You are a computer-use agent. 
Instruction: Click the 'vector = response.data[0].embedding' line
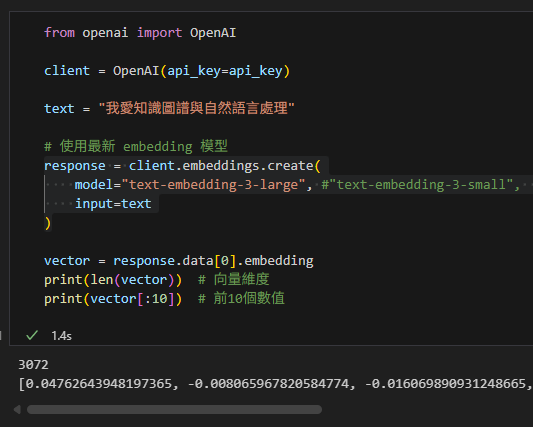tap(179, 261)
